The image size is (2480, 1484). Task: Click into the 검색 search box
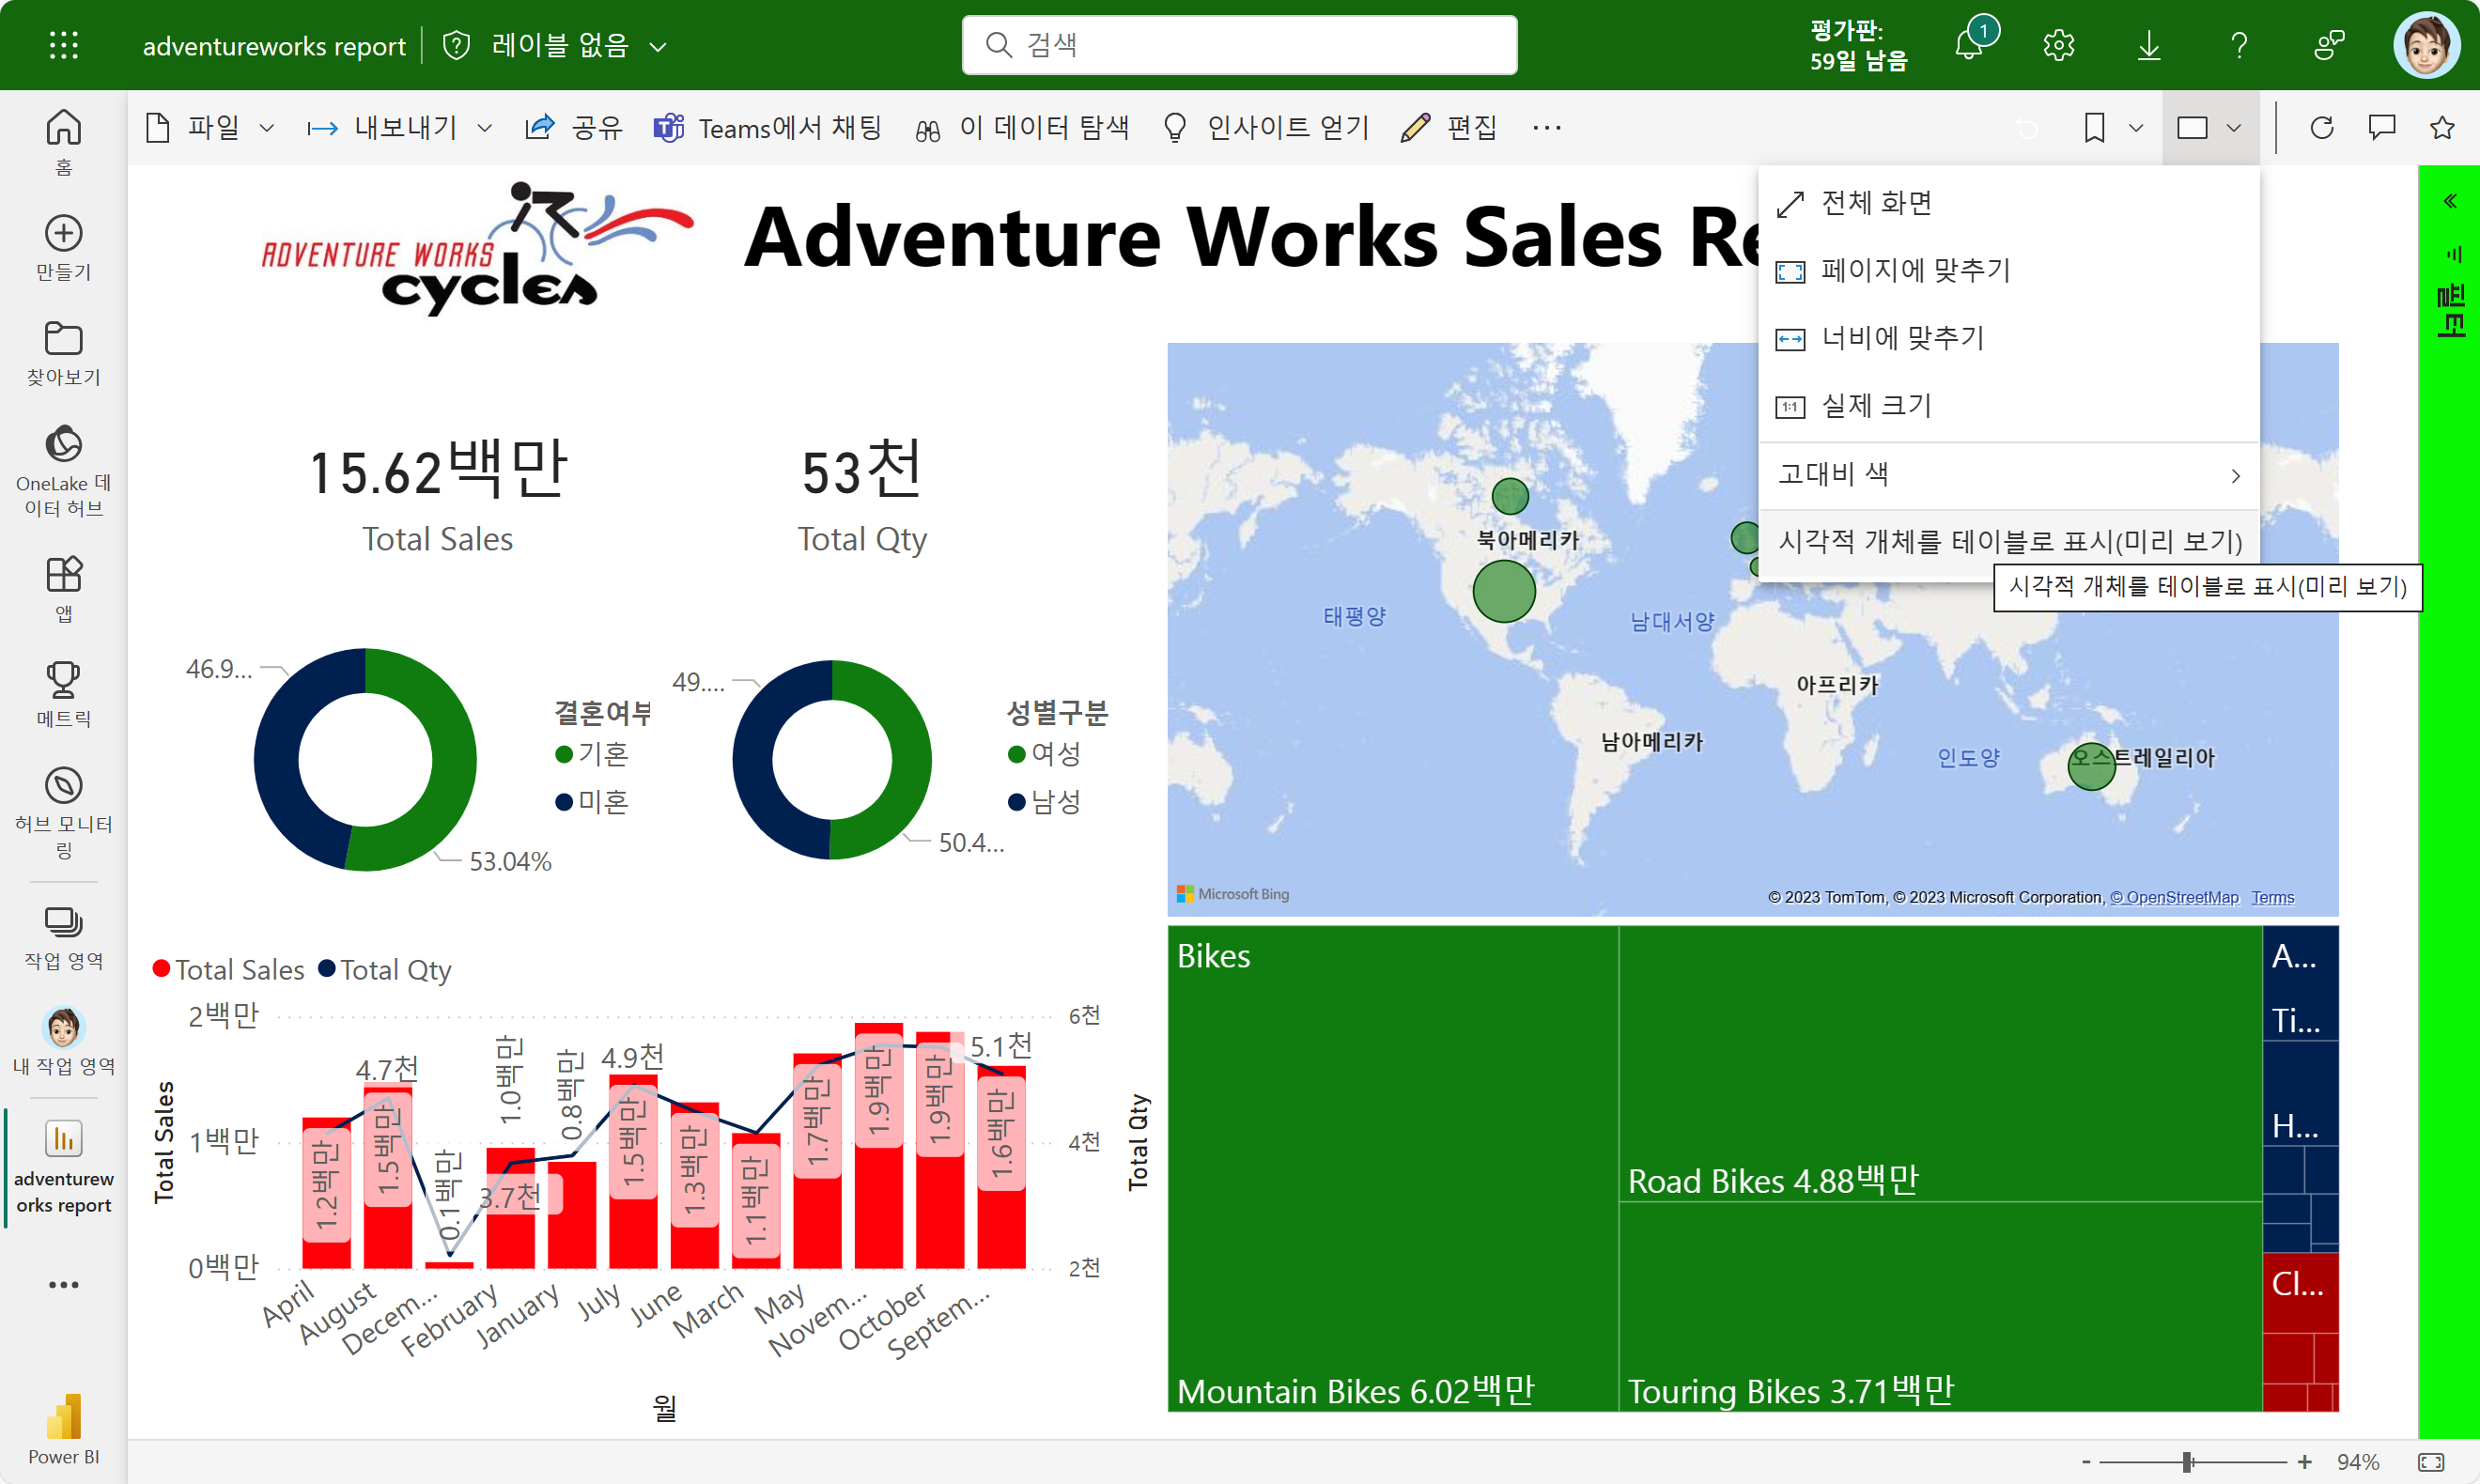point(1240,45)
